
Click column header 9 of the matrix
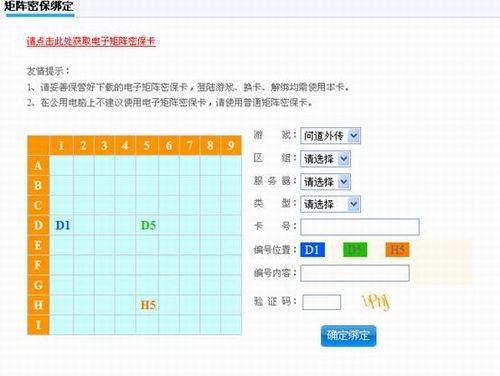(x=231, y=145)
